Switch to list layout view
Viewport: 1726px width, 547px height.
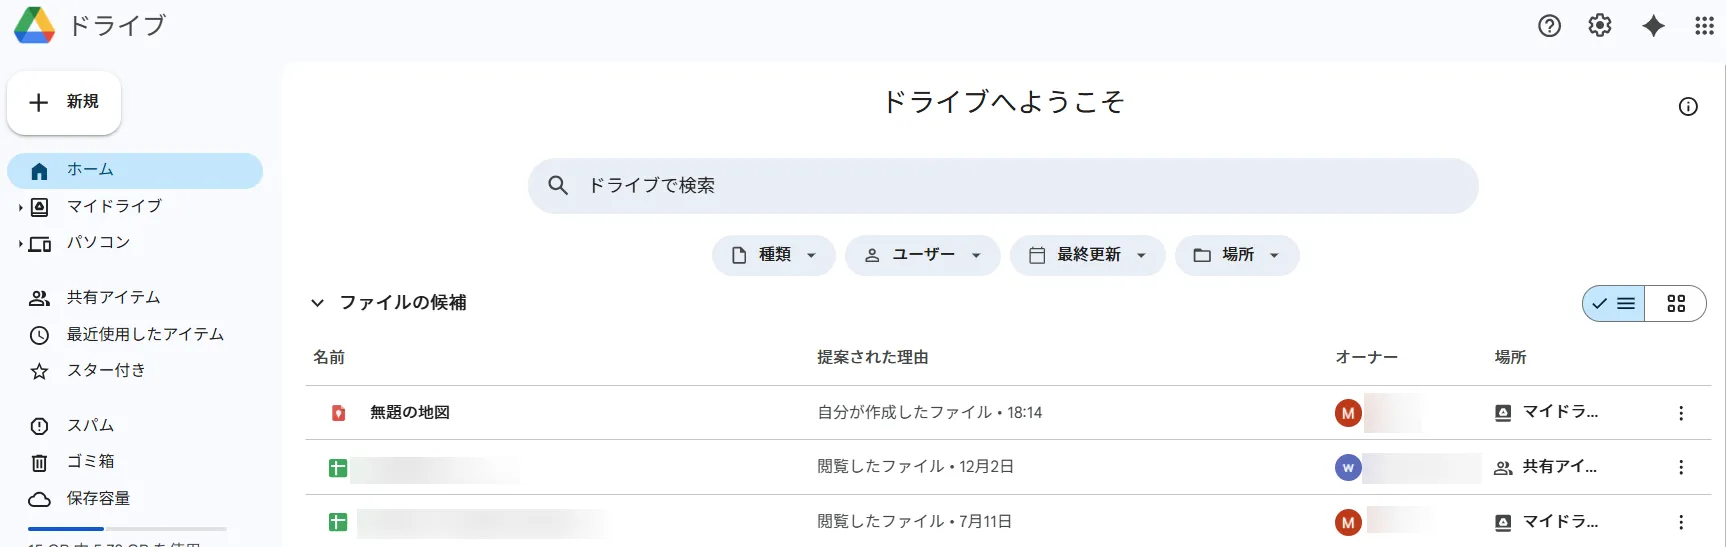click(x=1614, y=304)
